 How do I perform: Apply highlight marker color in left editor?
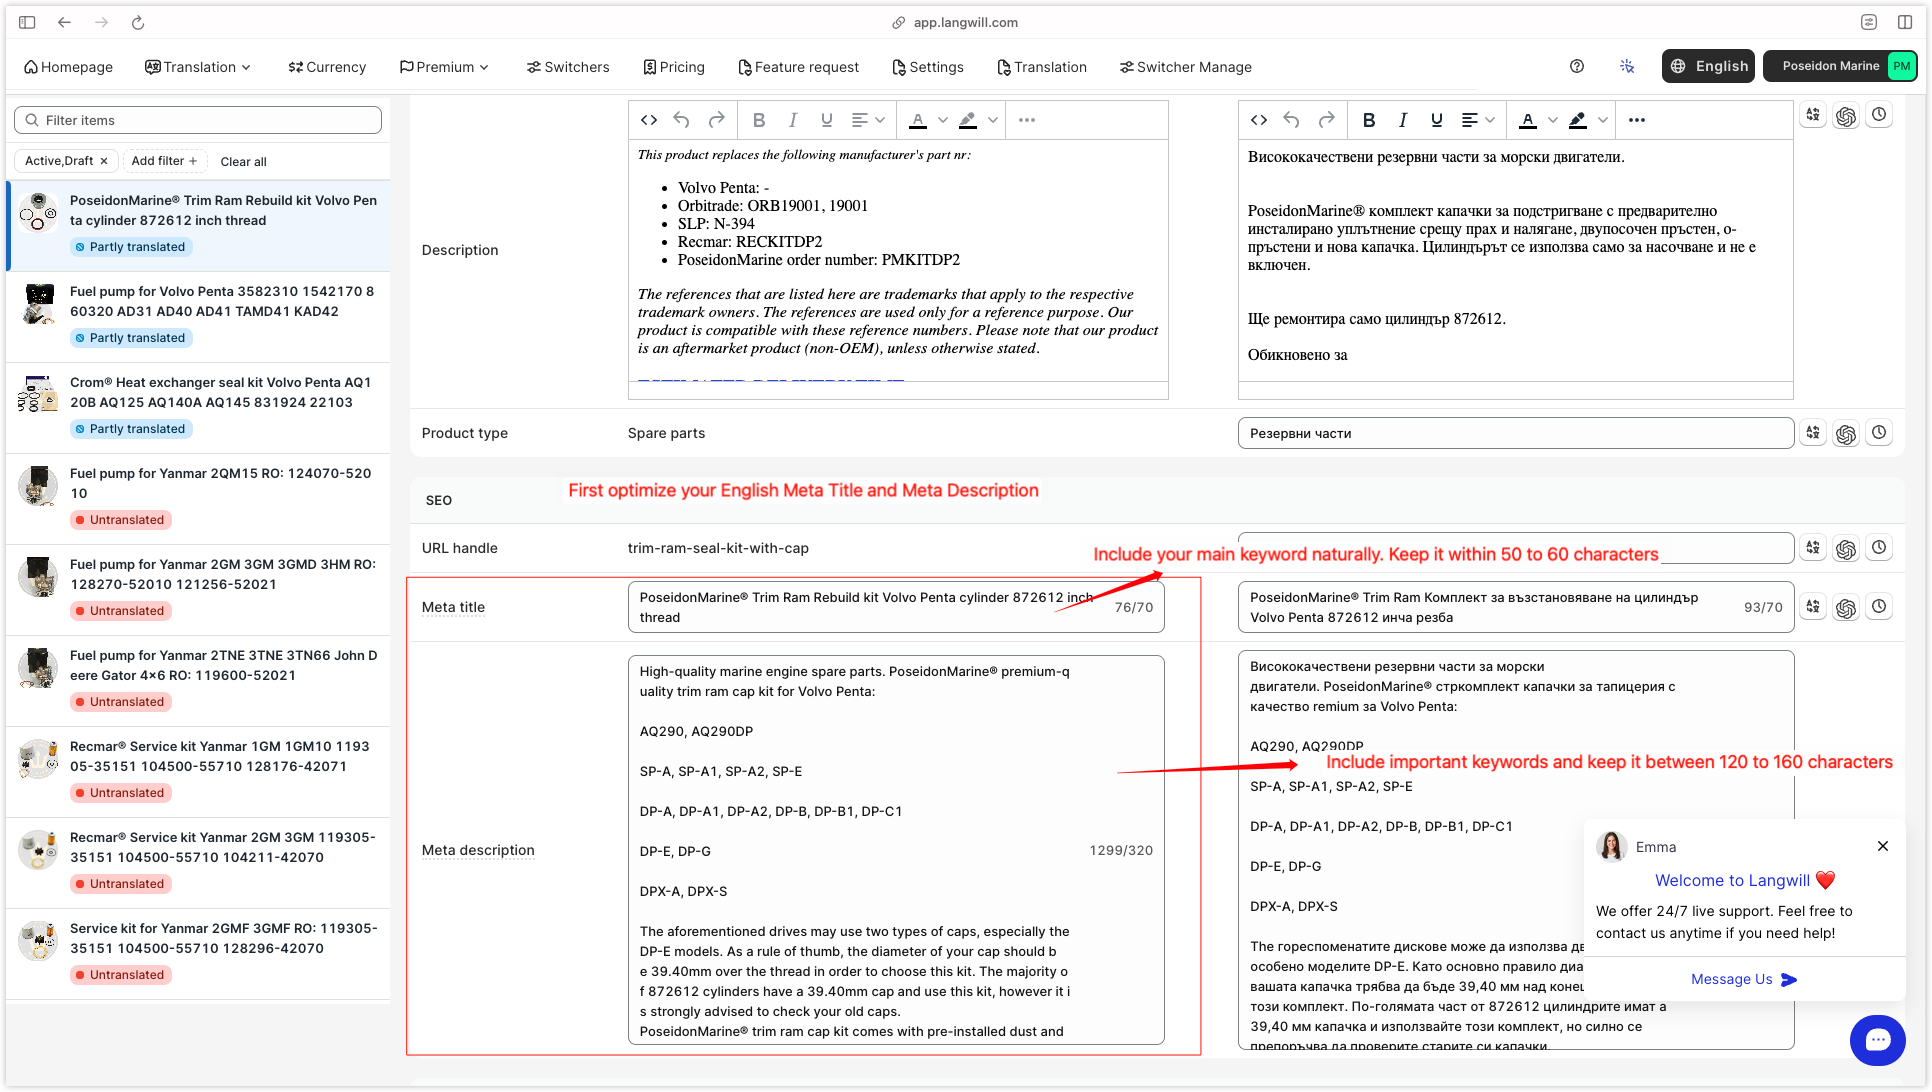coord(967,120)
